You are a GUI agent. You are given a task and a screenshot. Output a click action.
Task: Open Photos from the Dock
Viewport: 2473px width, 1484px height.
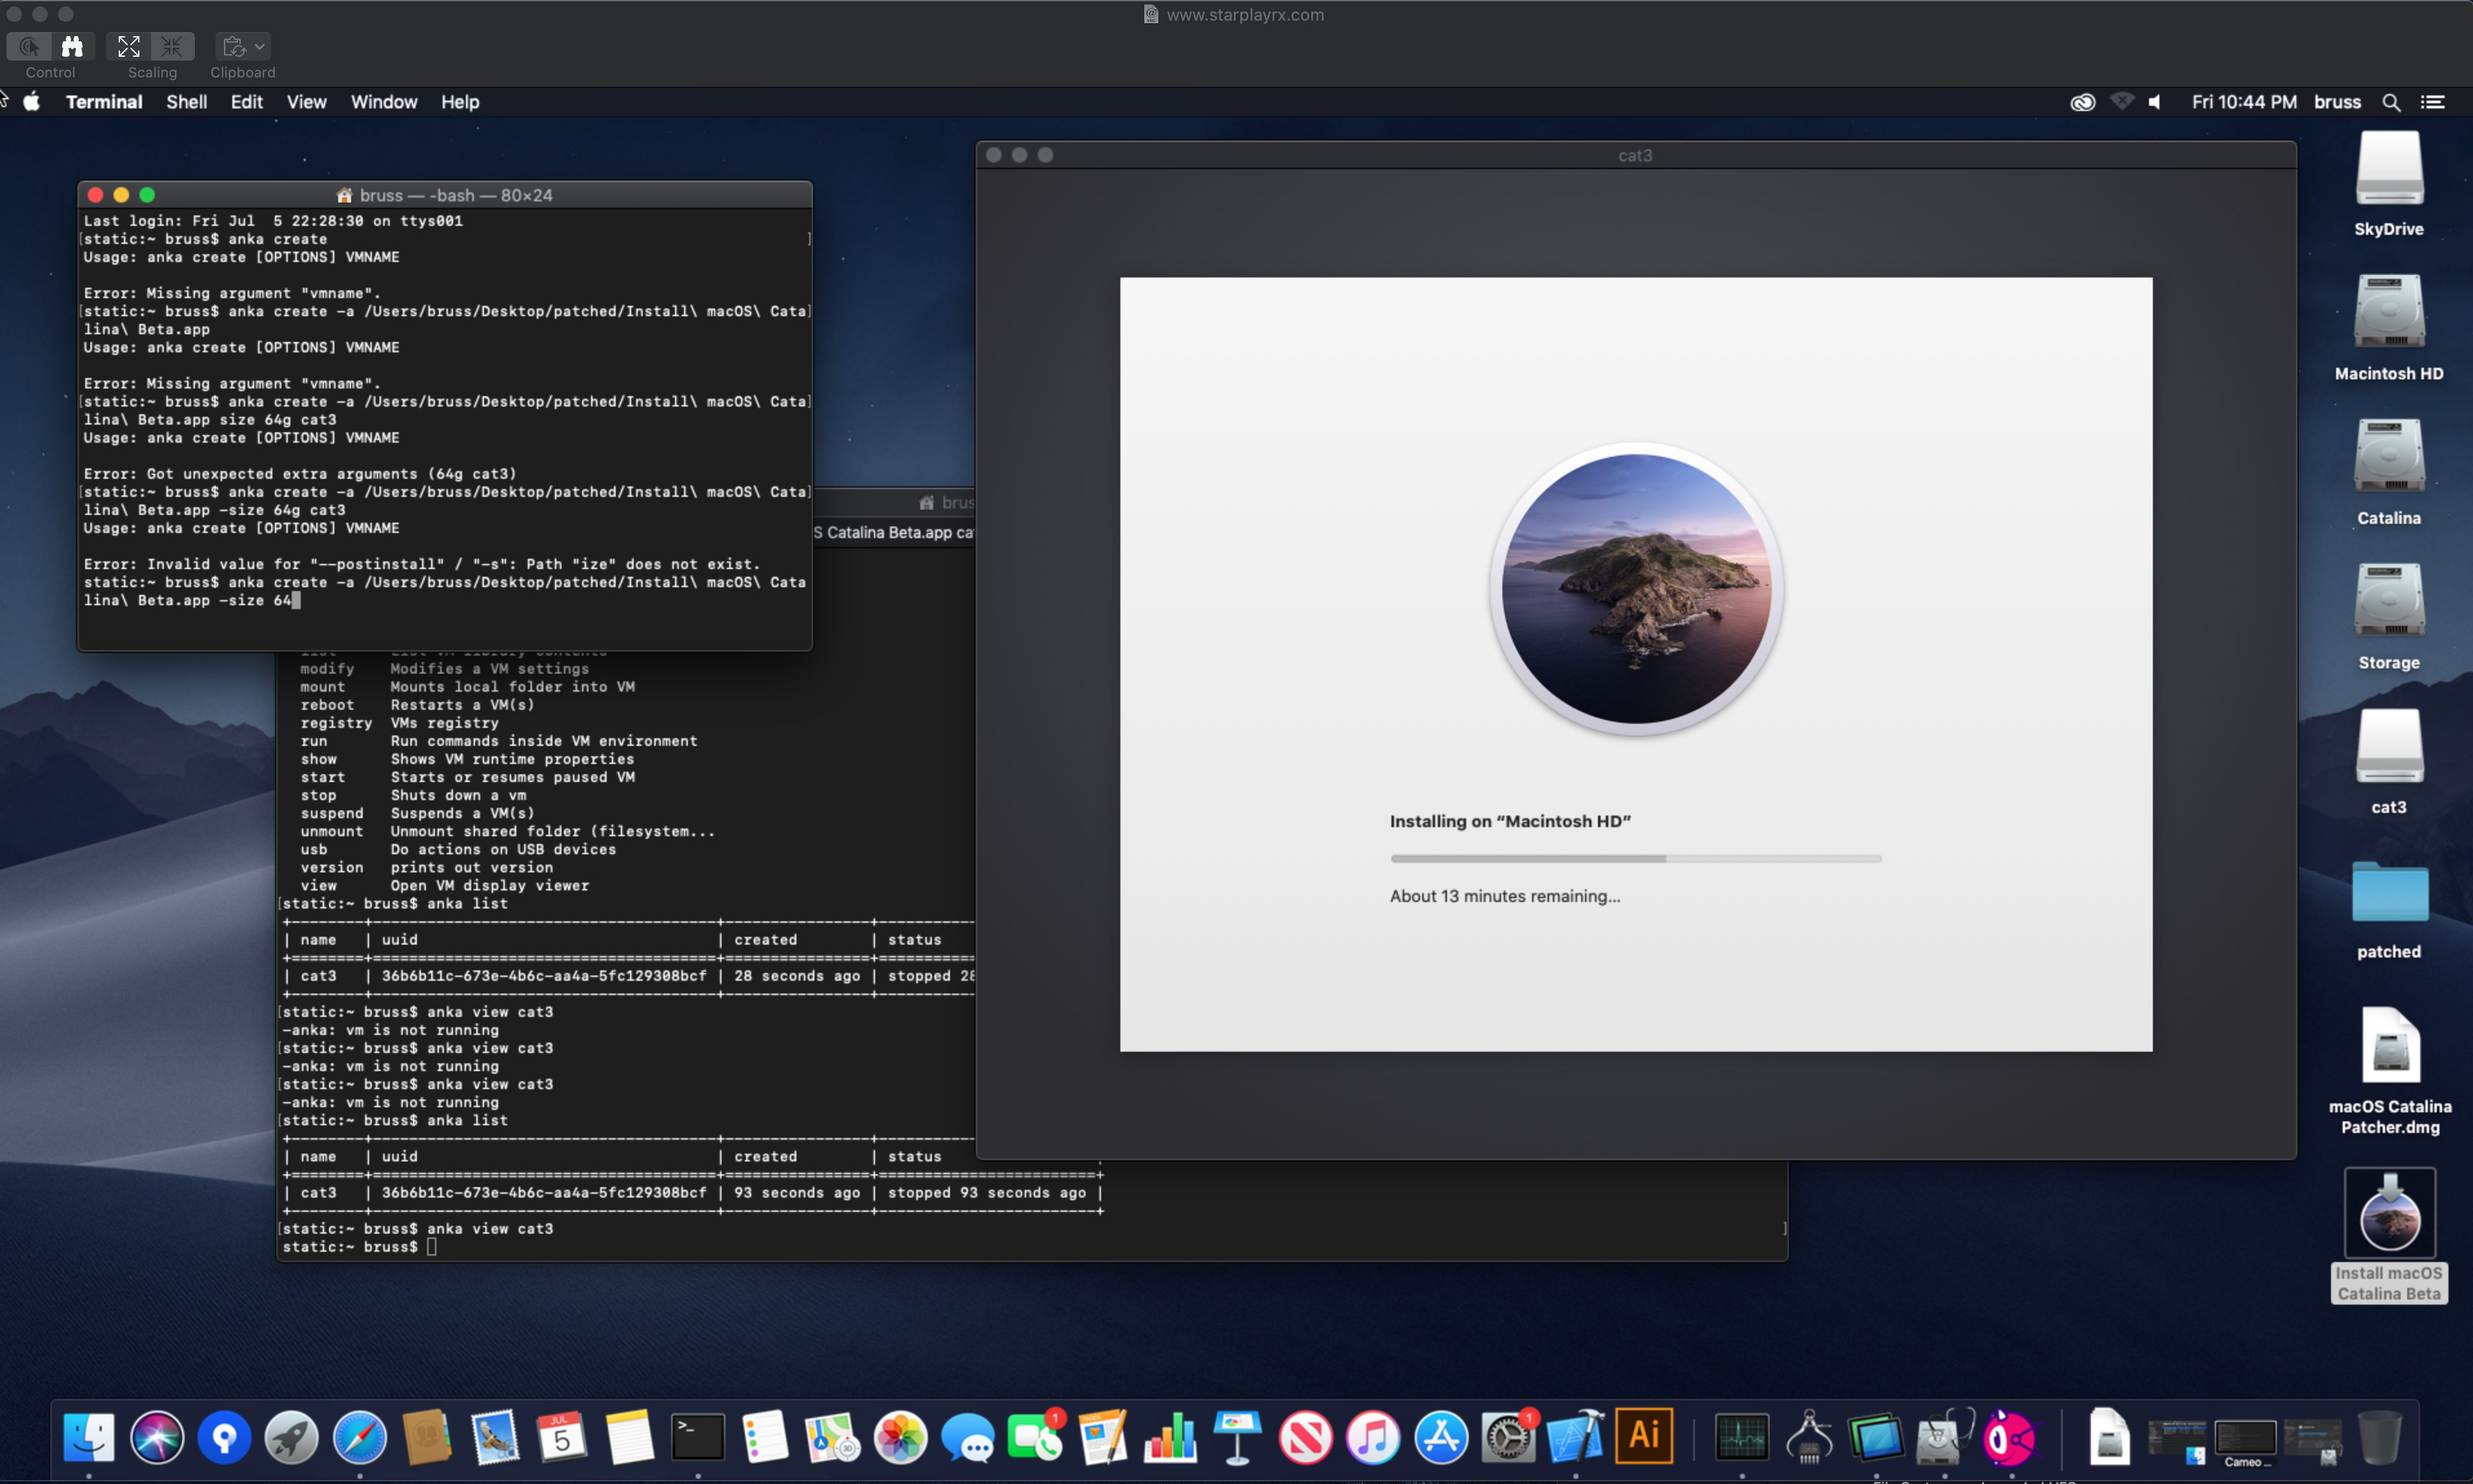coord(900,1438)
